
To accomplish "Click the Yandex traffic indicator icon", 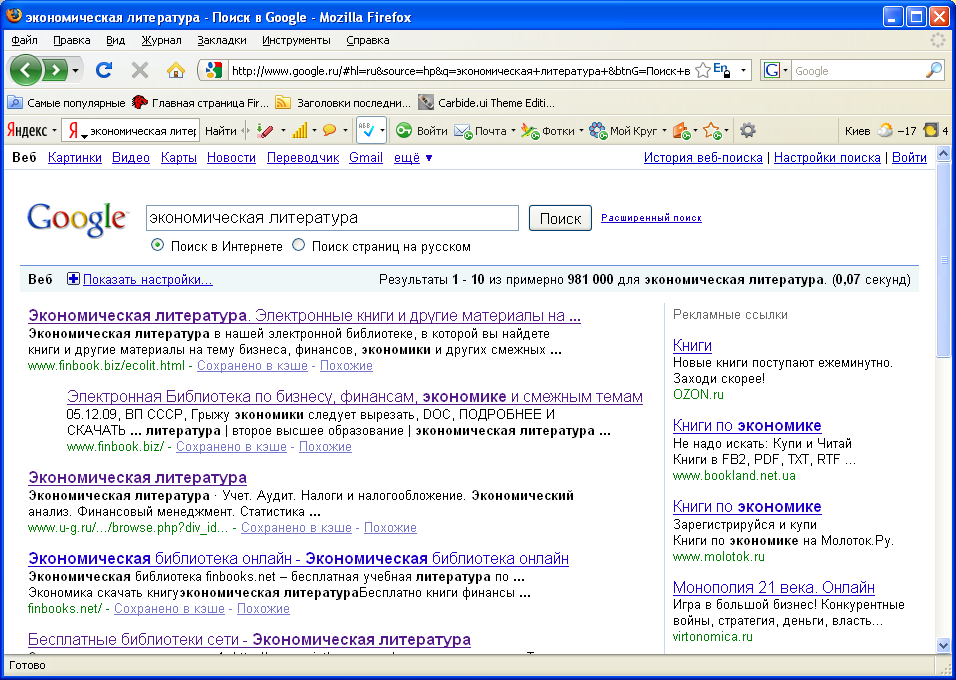I will 931,131.
